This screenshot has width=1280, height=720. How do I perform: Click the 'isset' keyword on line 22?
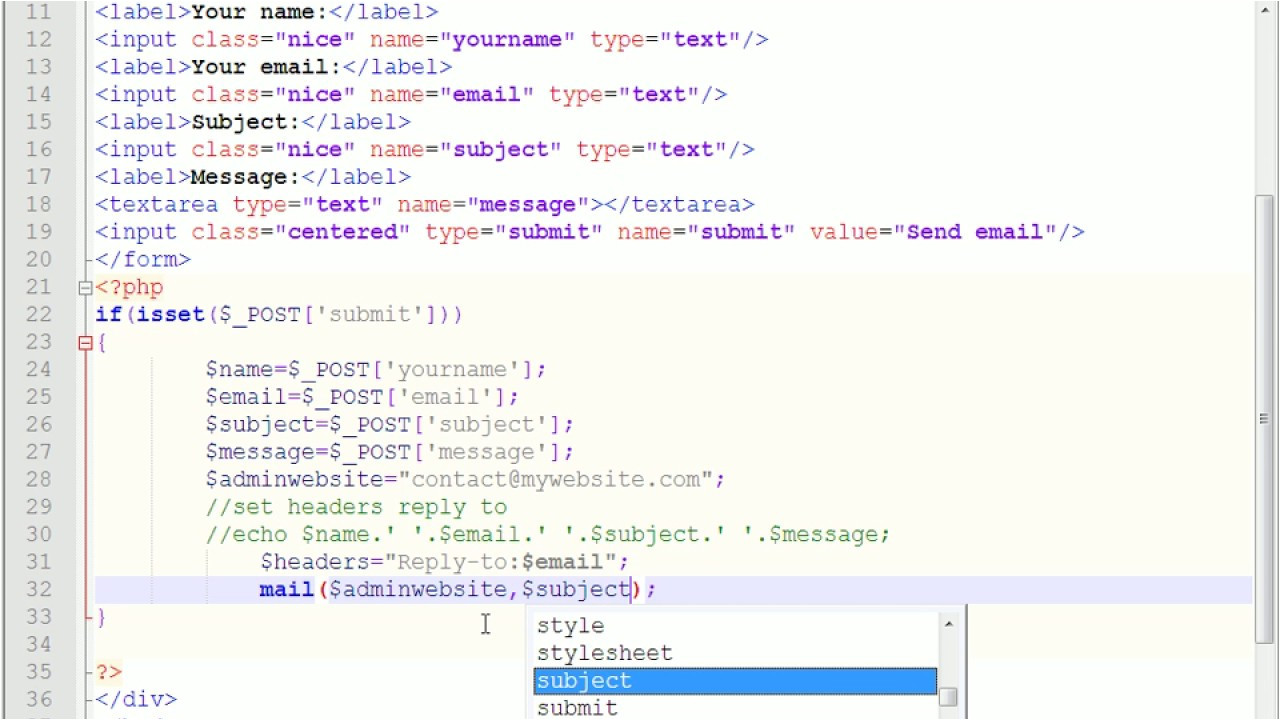click(171, 314)
